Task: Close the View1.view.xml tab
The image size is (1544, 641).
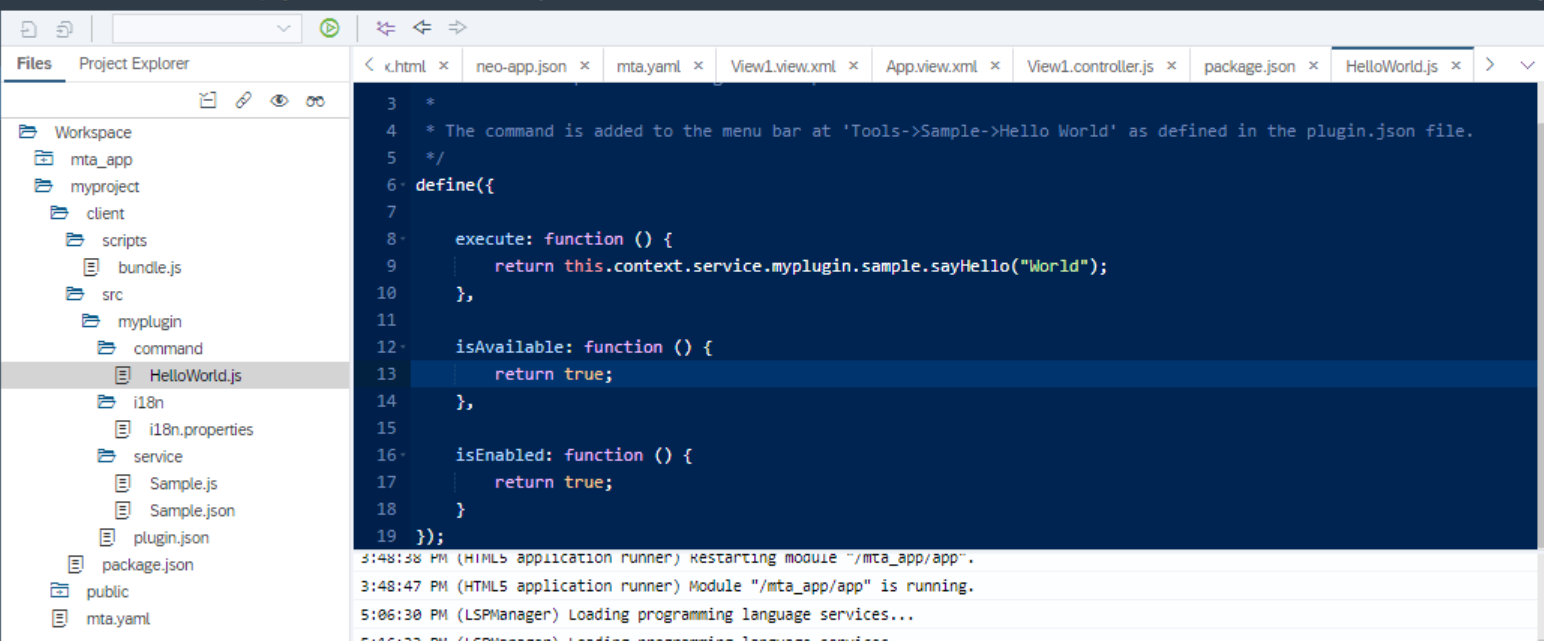Action: click(854, 66)
